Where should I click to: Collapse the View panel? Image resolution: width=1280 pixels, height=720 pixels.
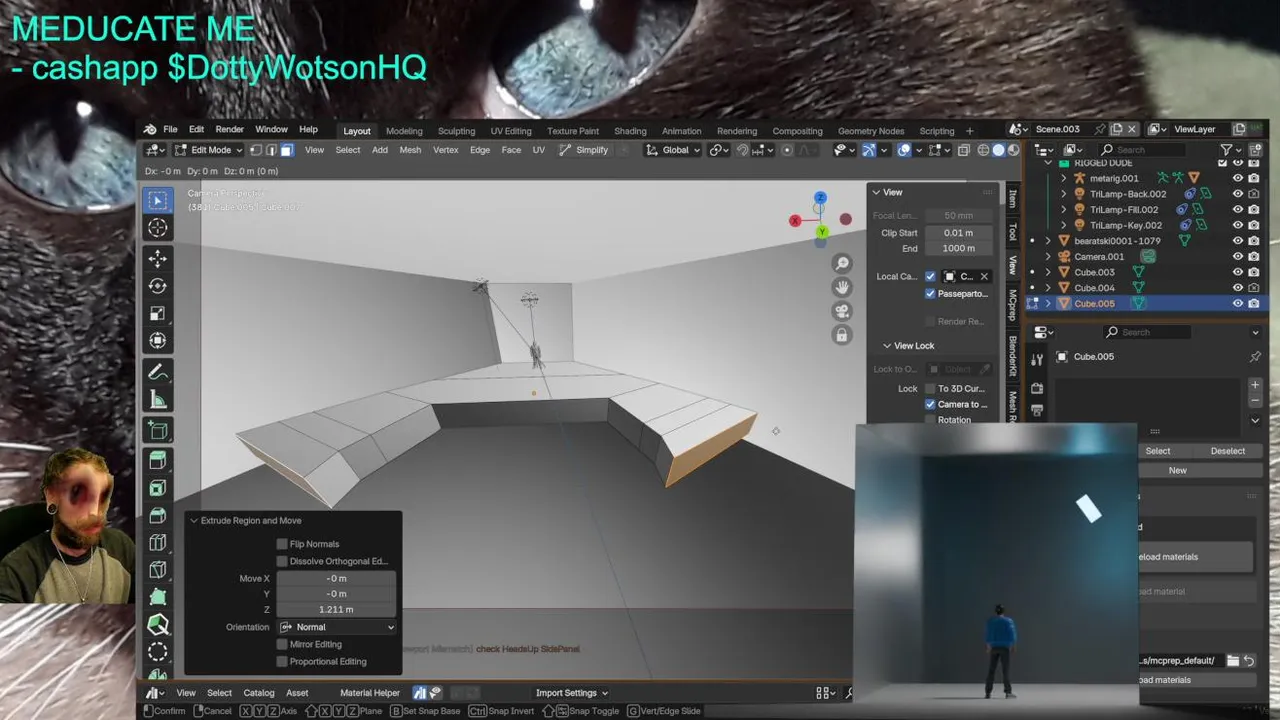coord(876,192)
